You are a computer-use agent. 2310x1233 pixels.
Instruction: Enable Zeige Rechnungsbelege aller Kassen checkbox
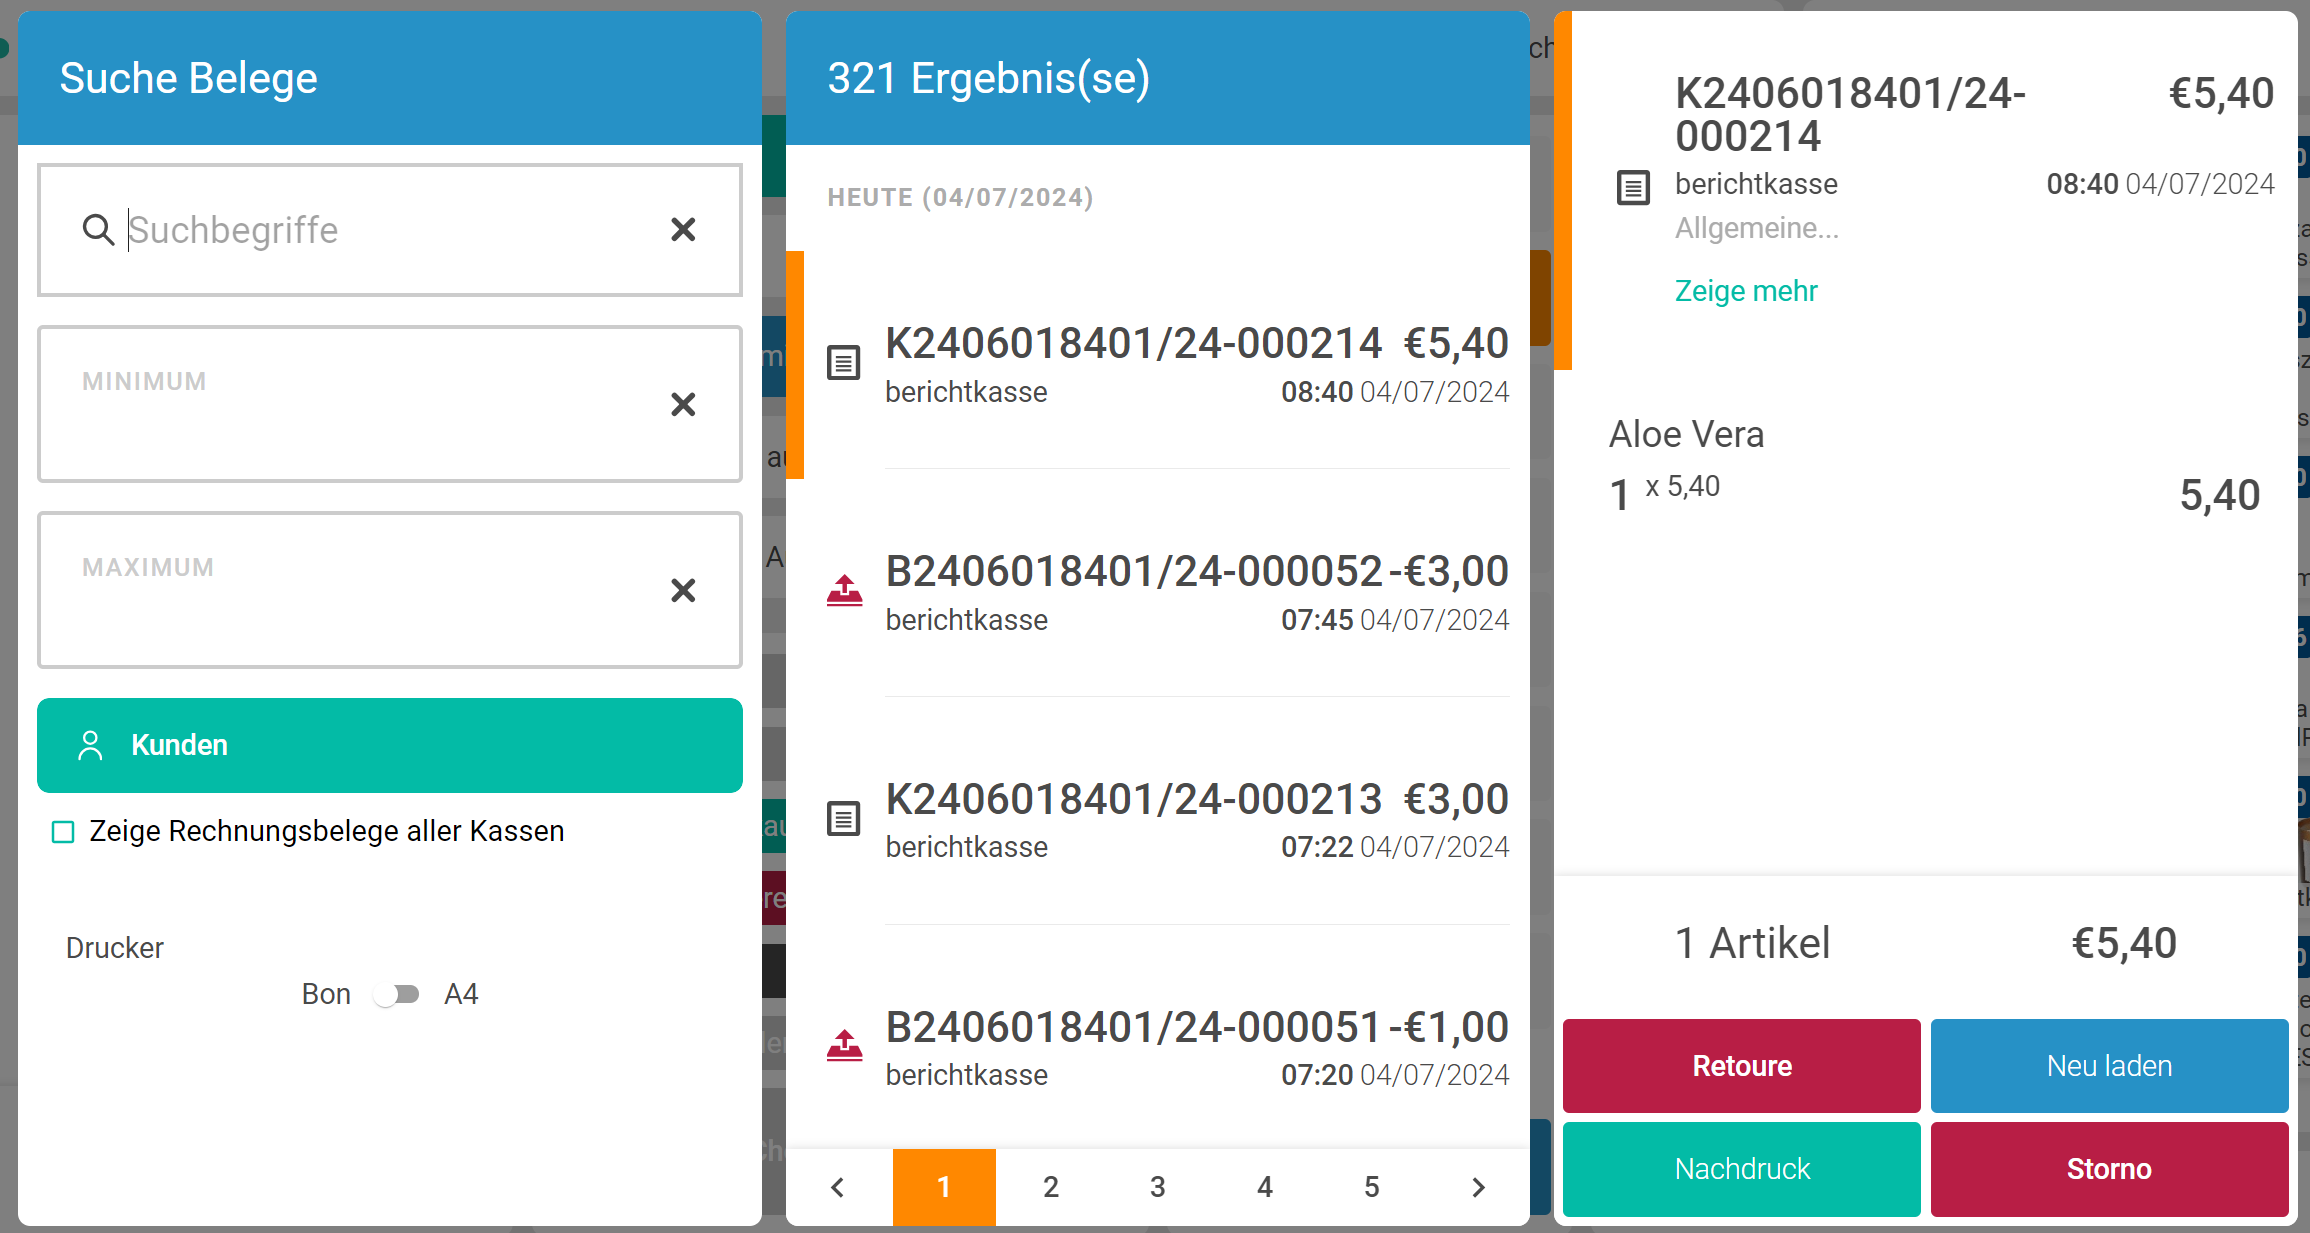click(x=63, y=832)
